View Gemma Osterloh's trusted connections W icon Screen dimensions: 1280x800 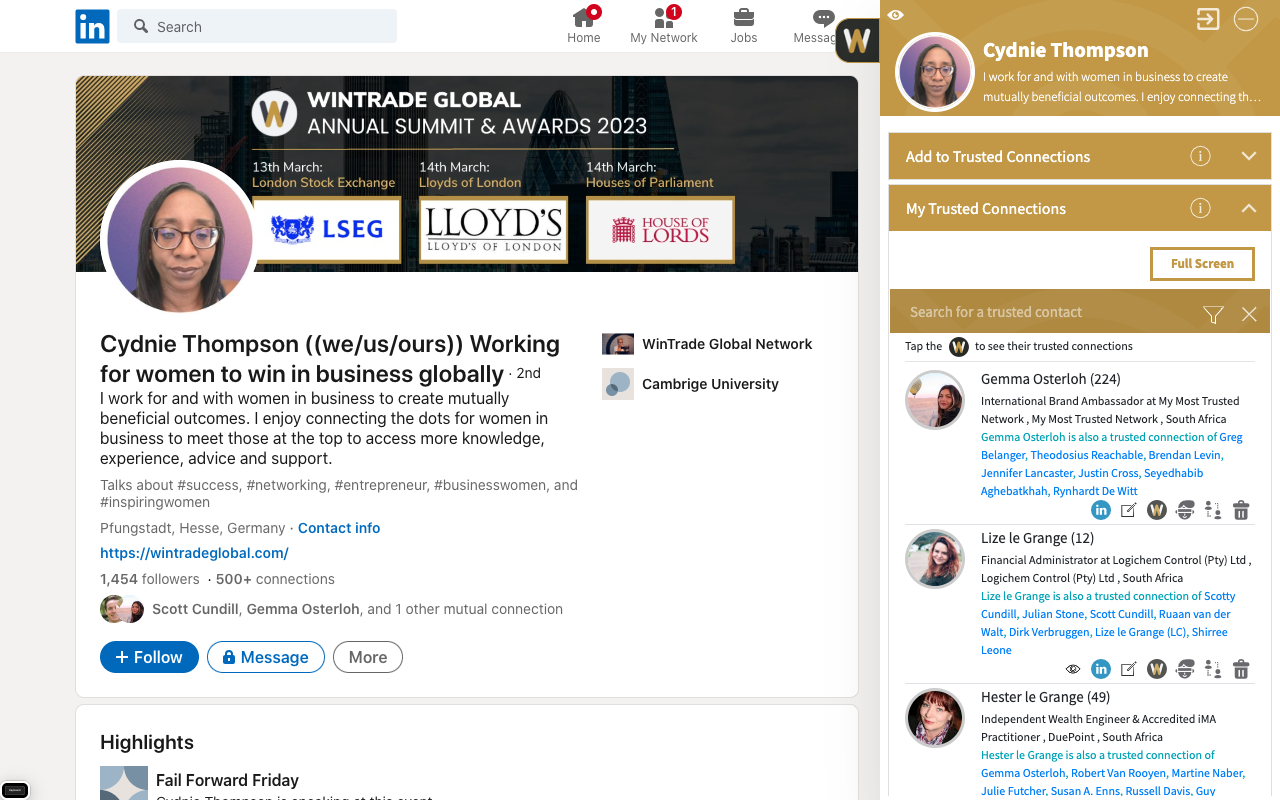1157,510
